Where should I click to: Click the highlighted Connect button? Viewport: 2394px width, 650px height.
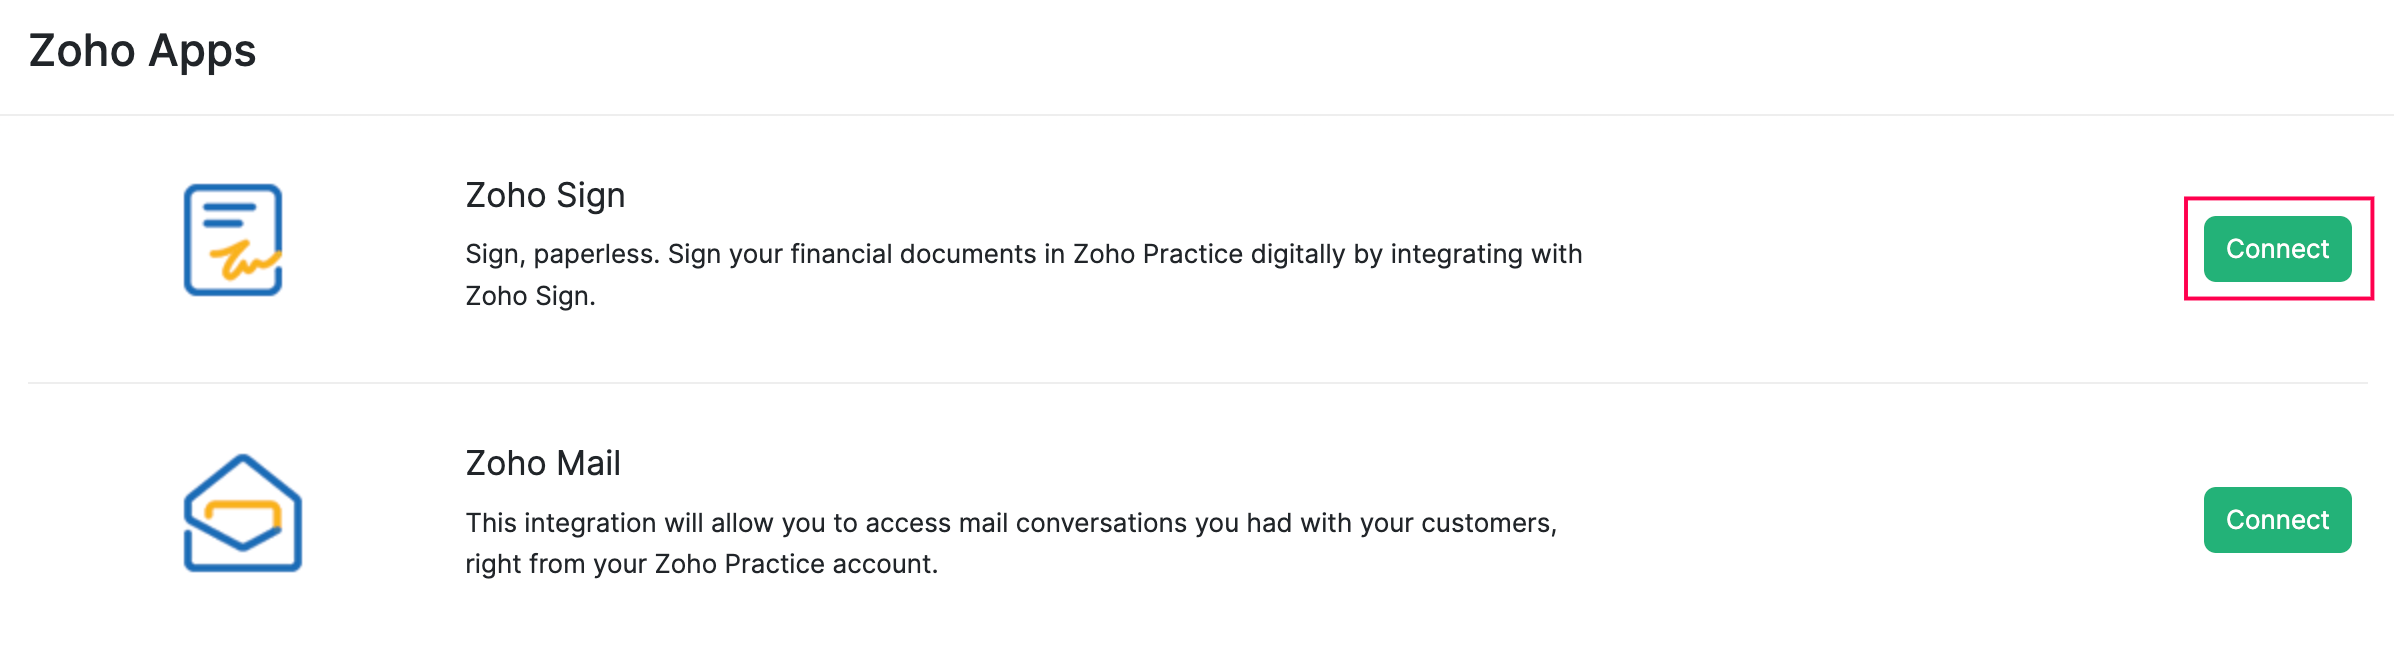[x=2276, y=249]
